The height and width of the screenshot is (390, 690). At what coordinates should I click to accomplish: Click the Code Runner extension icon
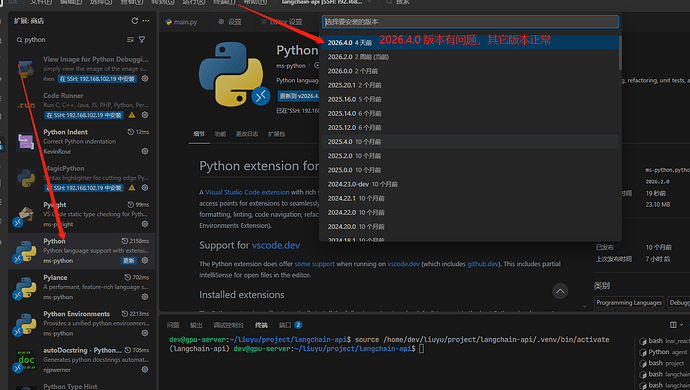click(x=26, y=105)
